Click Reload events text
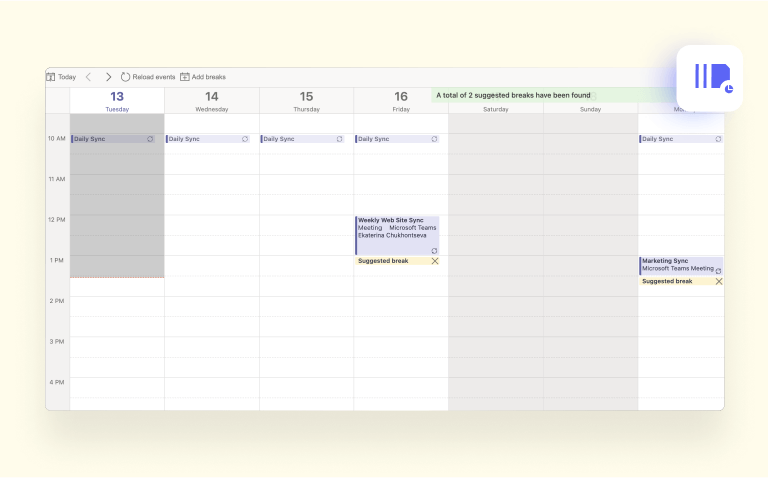Screen dimensions: 768x481 tap(154, 77)
